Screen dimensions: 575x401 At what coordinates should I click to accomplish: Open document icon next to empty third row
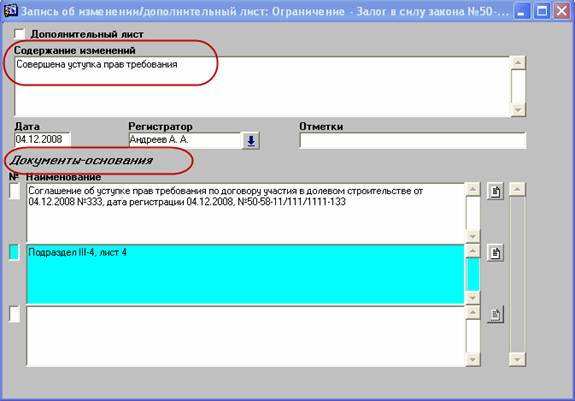click(495, 314)
